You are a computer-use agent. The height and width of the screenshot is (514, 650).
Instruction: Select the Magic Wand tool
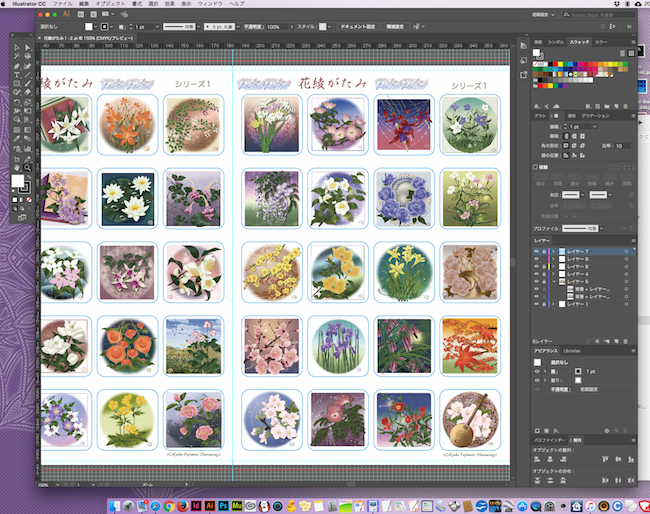coord(17,56)
